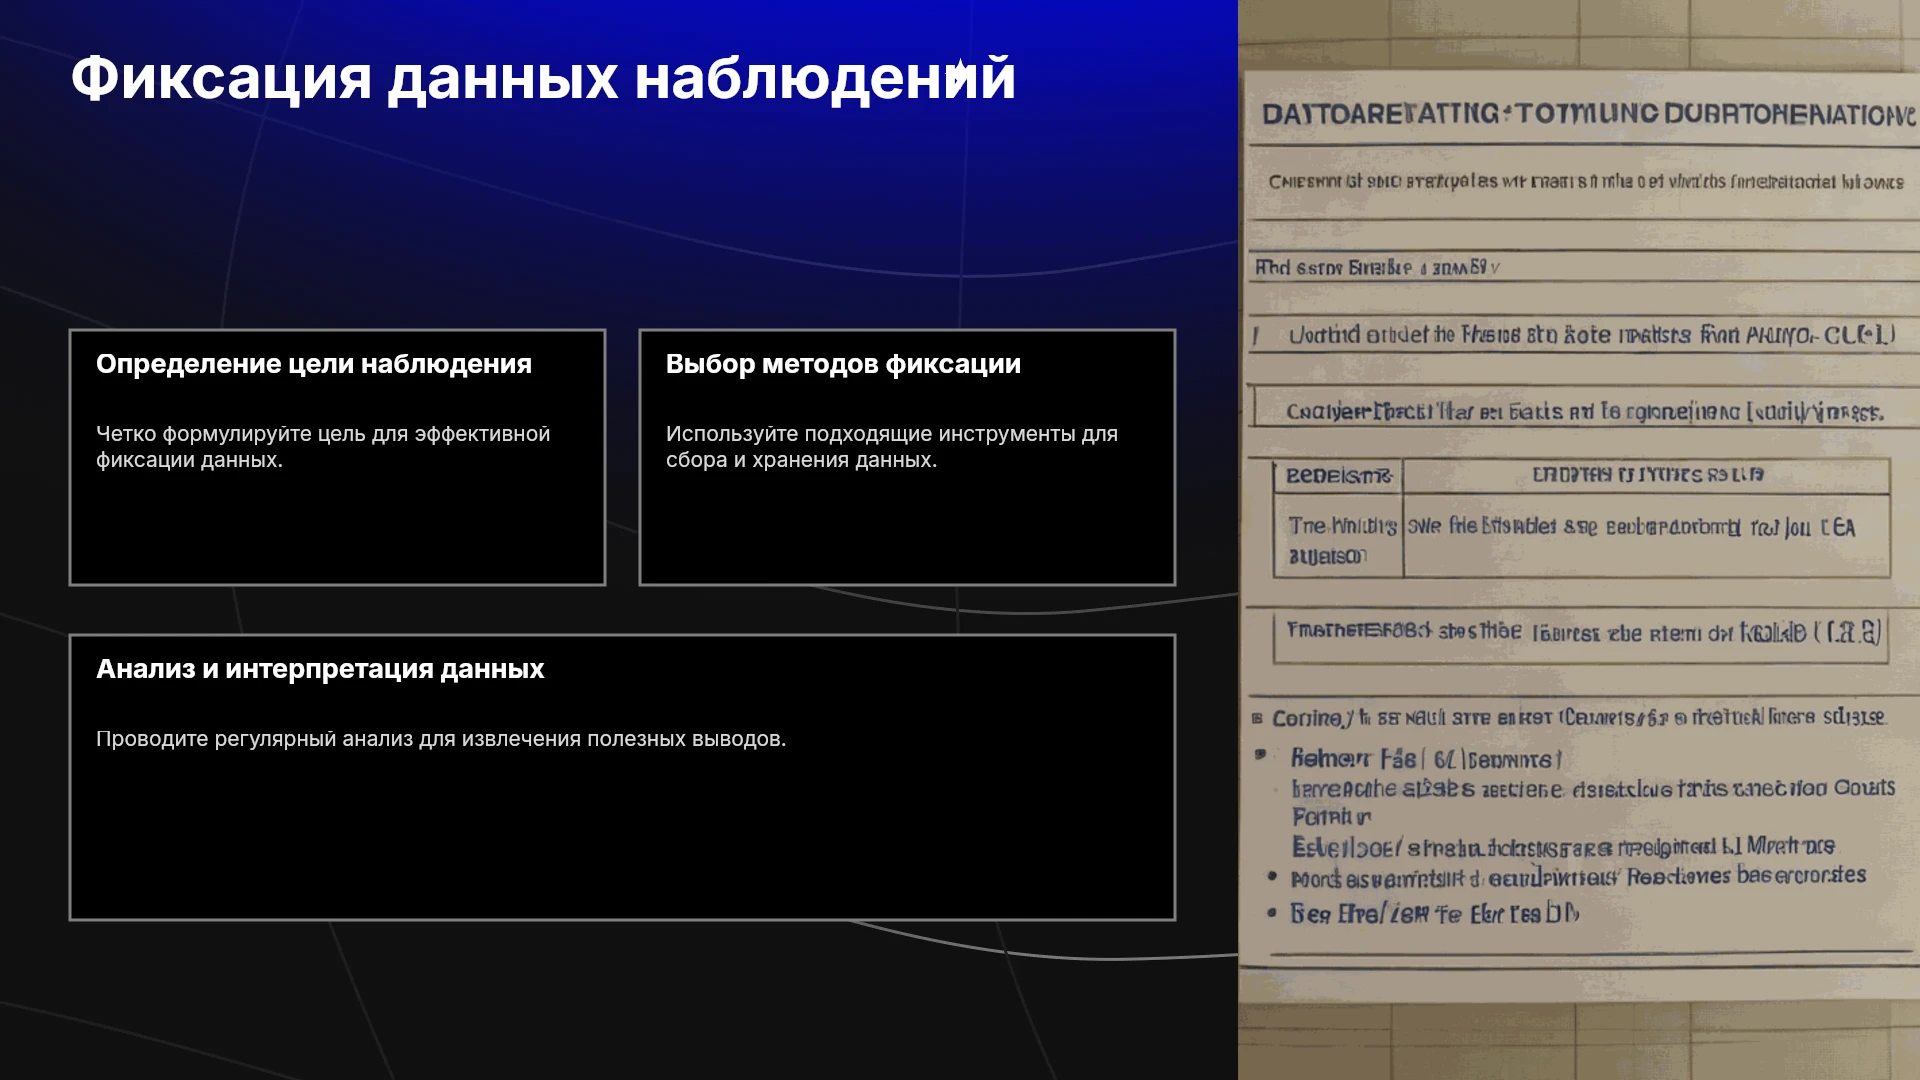The width and height of the screenshot is (1920, 1080).
Task: Click the "Caalyer" boxed line in the document photo
Action: point(1585,411)
